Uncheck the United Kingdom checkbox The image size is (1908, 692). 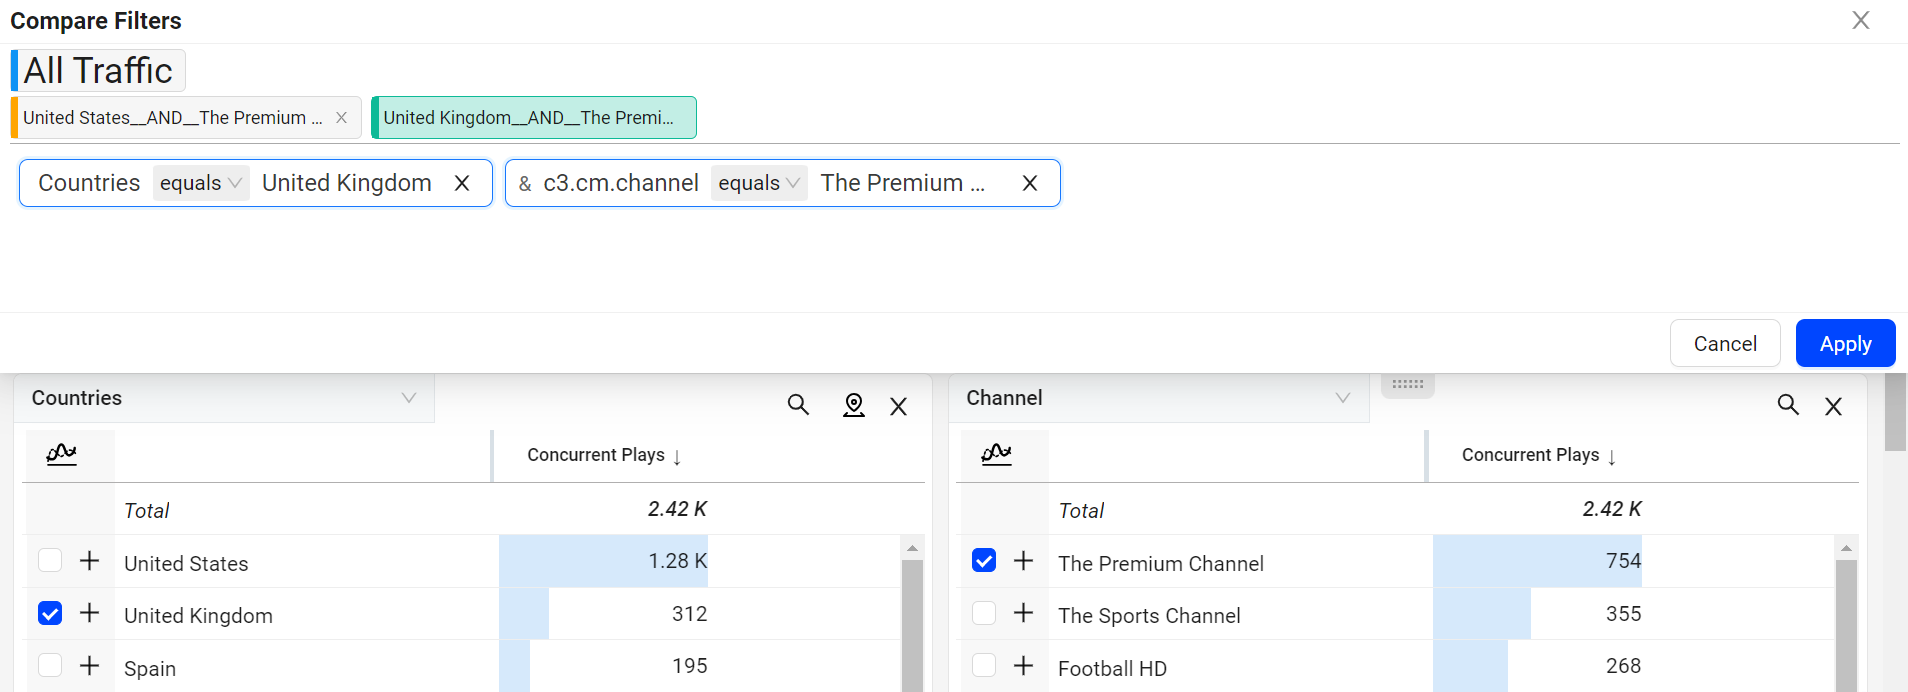[50, 613]
